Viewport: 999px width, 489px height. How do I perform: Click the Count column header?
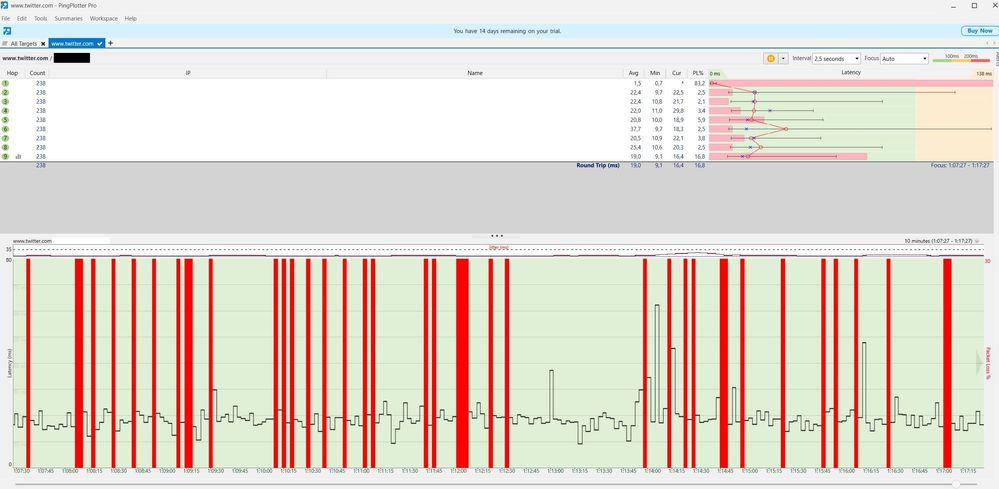[37, 73]
